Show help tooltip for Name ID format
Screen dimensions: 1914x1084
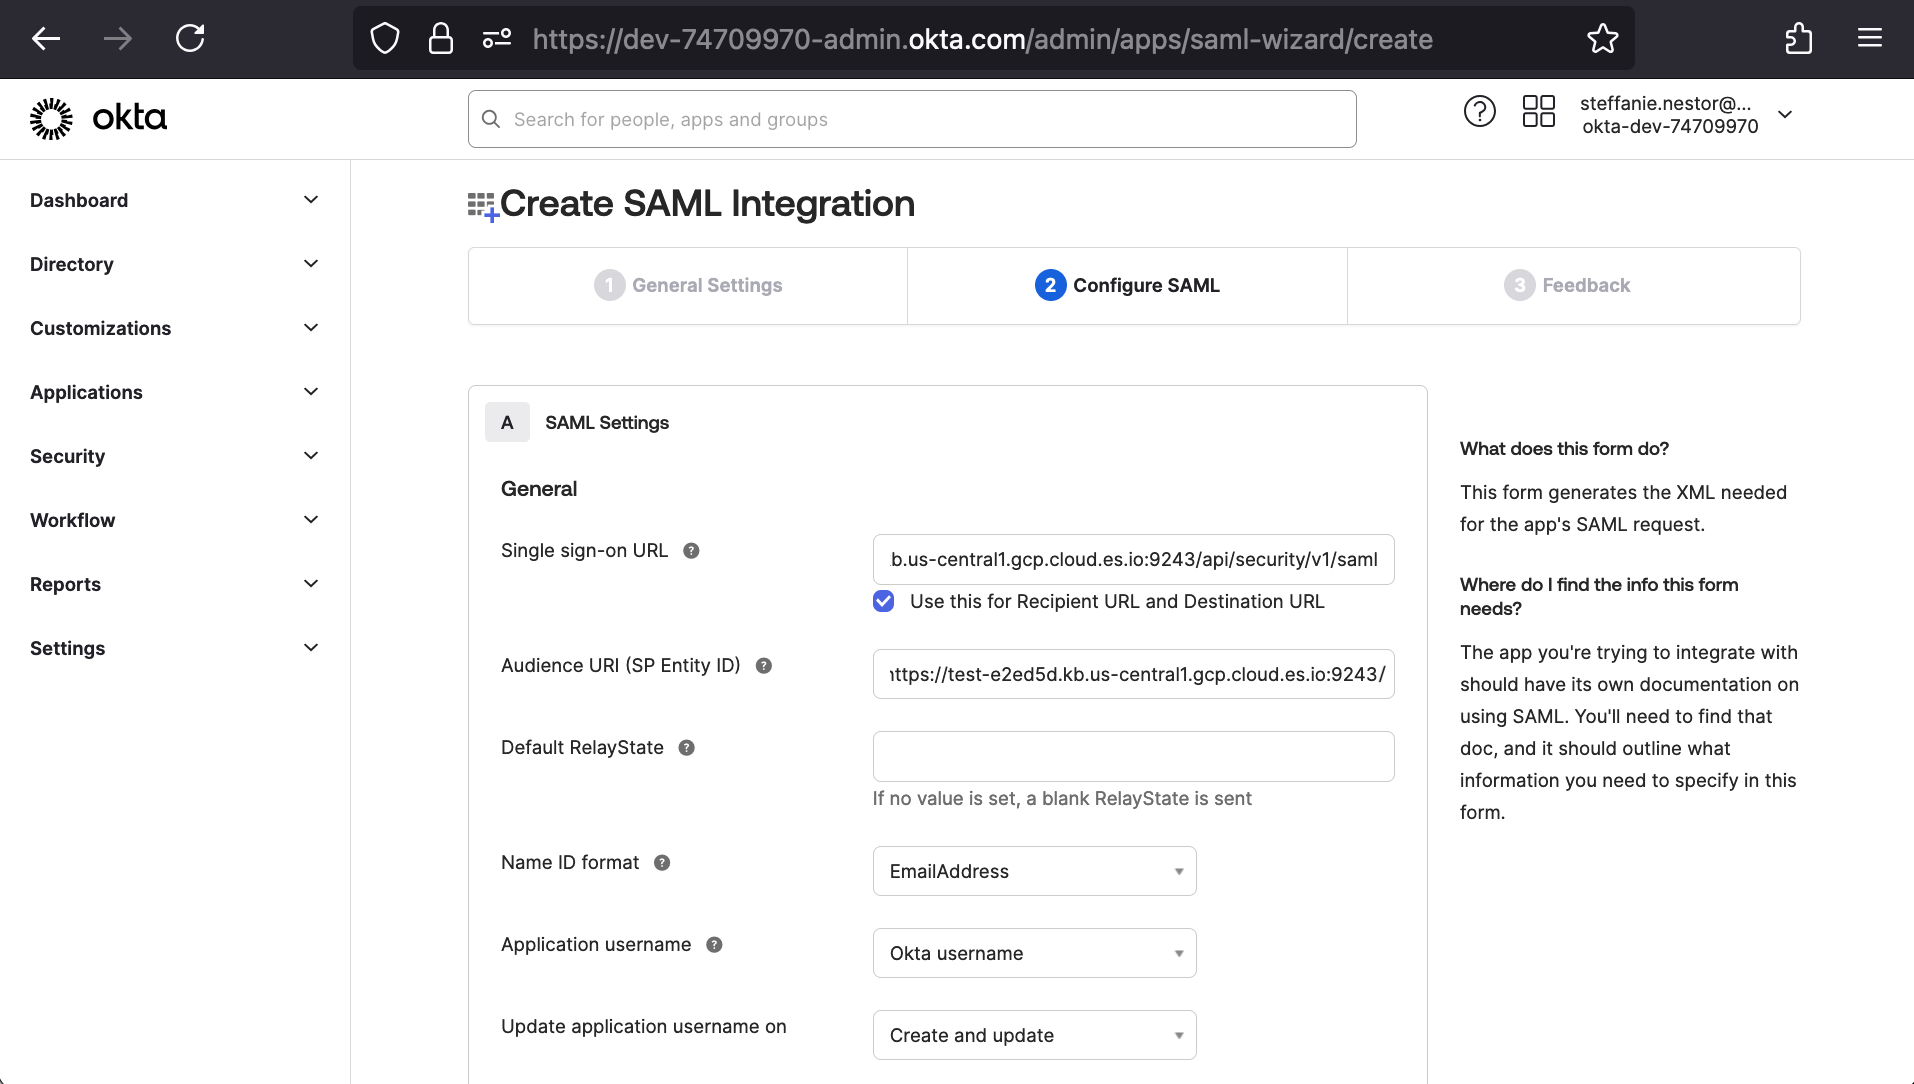pyautogui.click(x=662, y=863)
